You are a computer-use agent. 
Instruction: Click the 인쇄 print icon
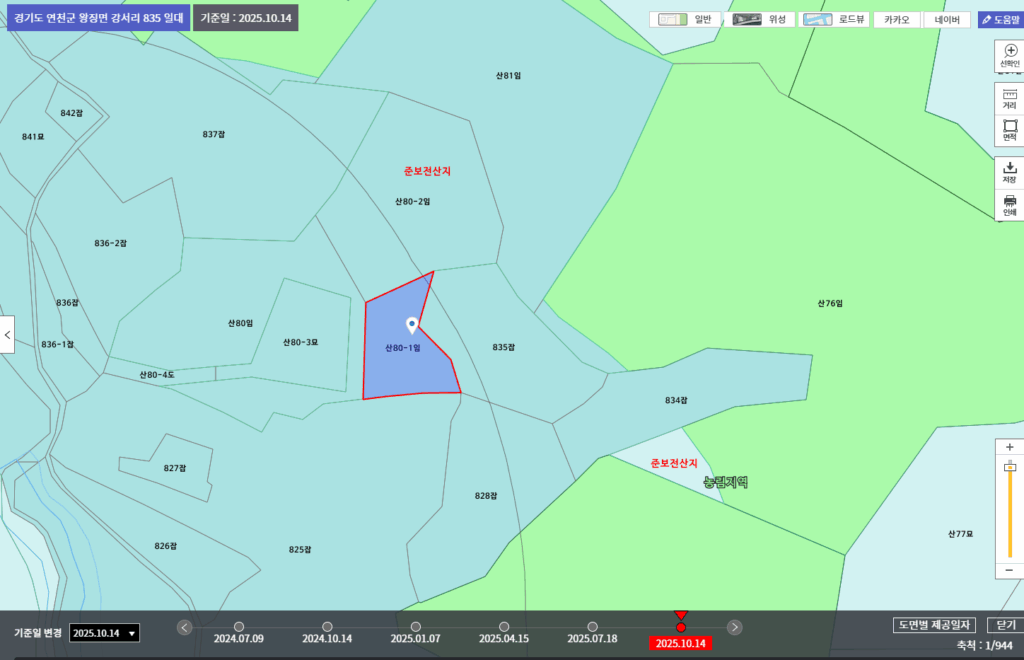click(x=1009, y=204)
